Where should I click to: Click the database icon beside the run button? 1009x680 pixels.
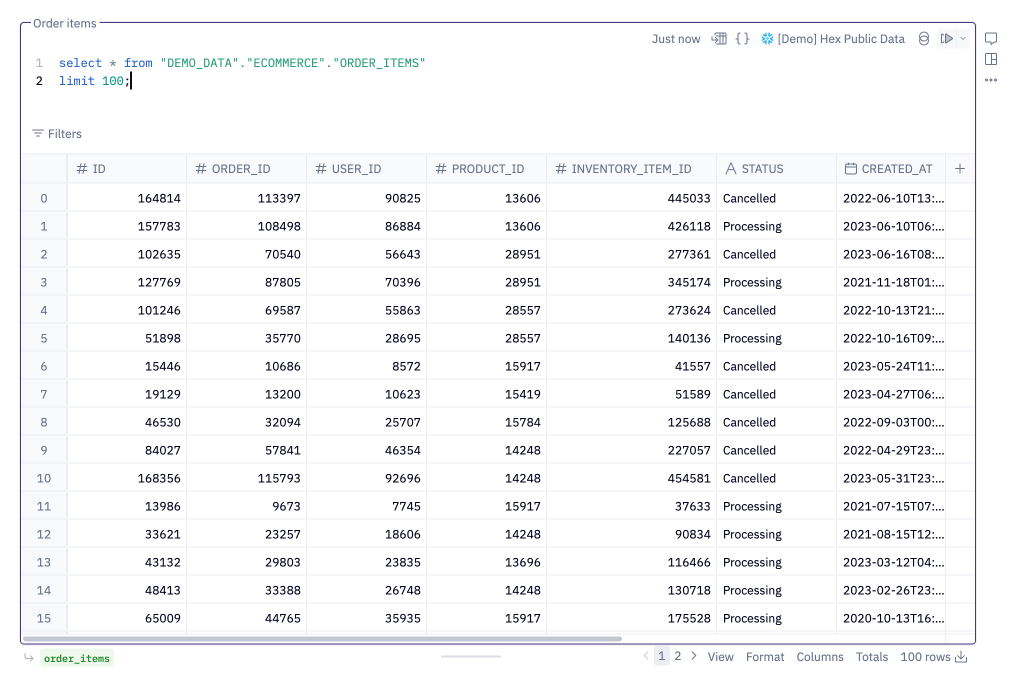click(x=922, y=39)
